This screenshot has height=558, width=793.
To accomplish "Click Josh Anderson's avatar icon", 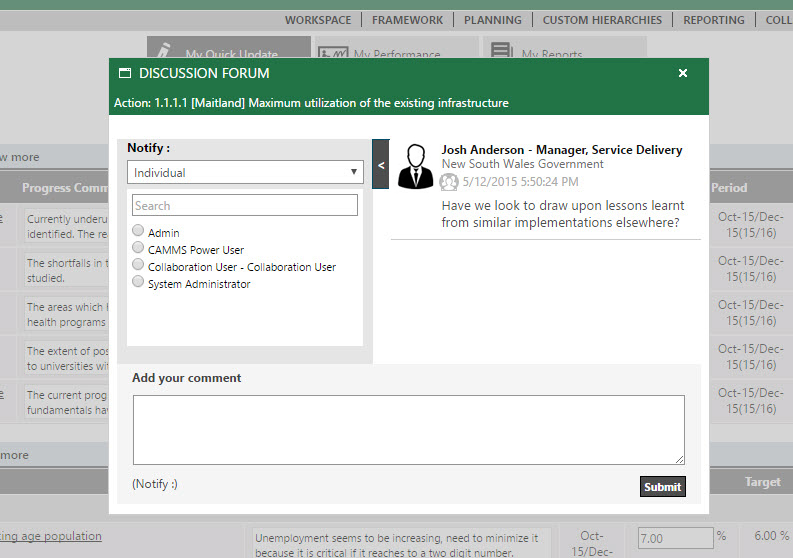I will click(415, 166).
